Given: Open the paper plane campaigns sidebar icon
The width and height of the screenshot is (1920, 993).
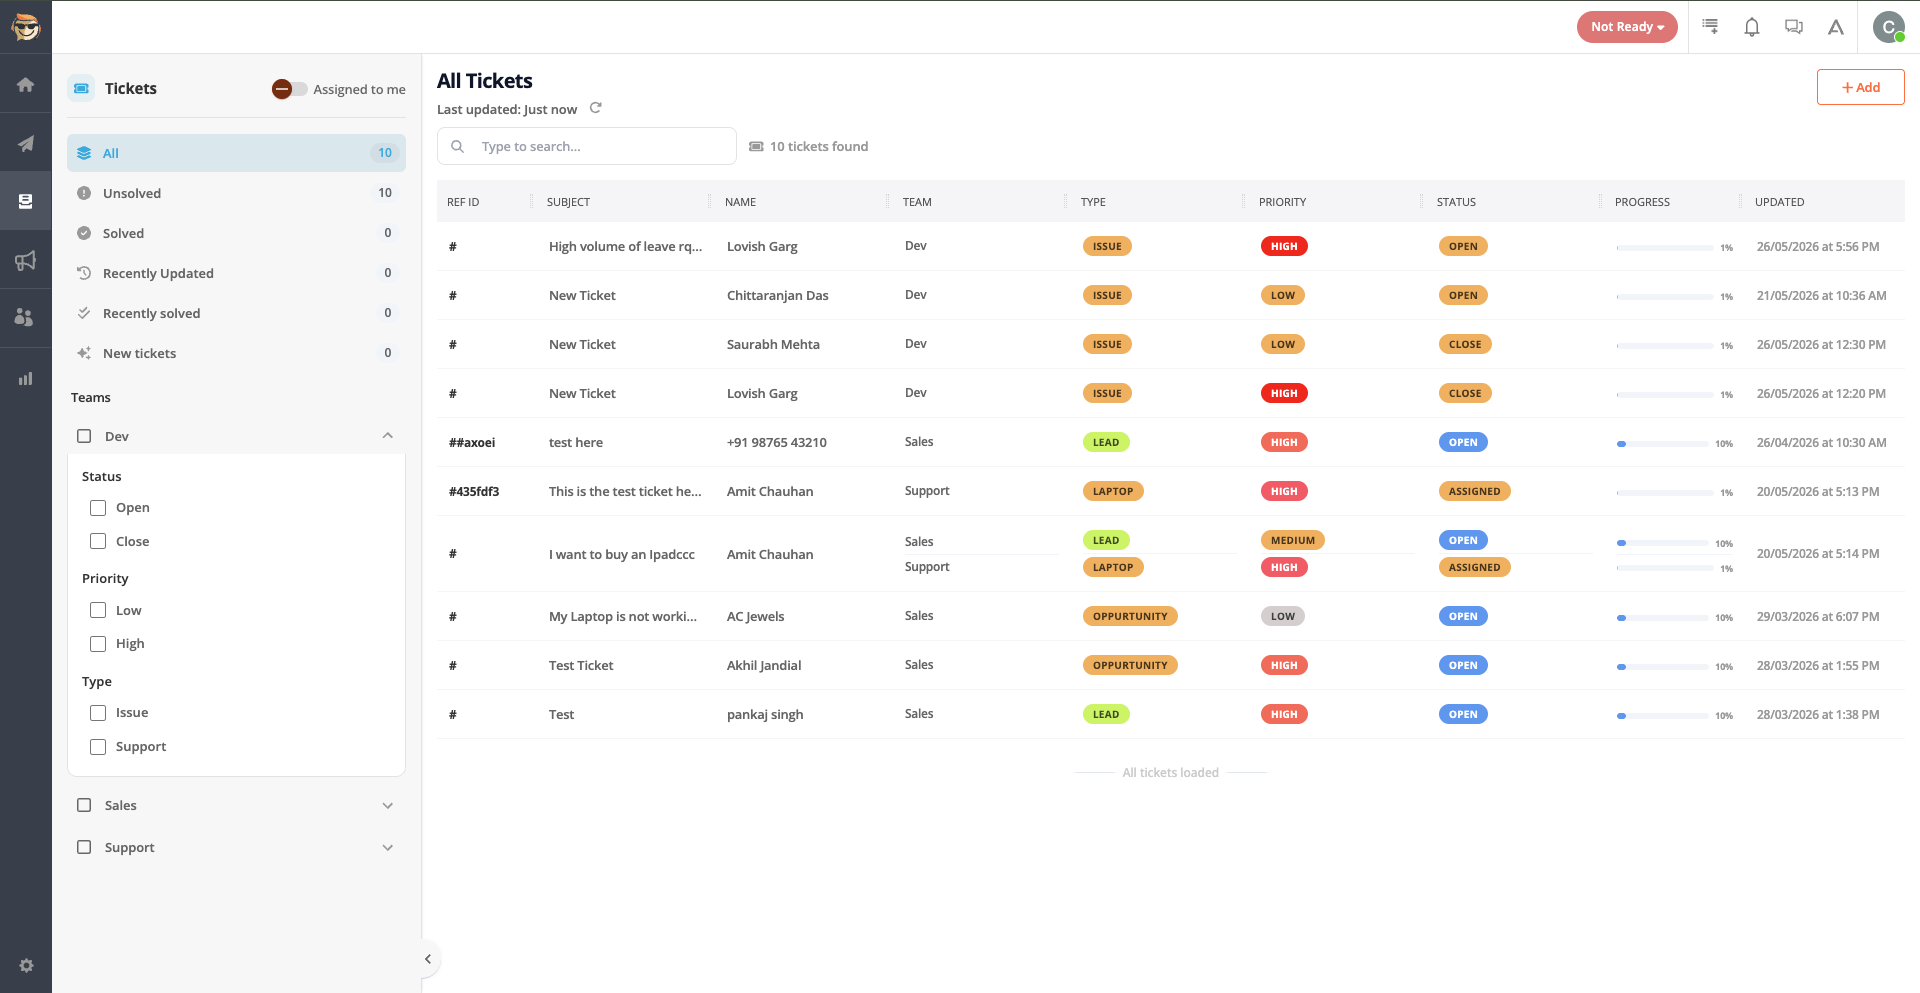Looking at the screenshot, I should click(26, 143).
